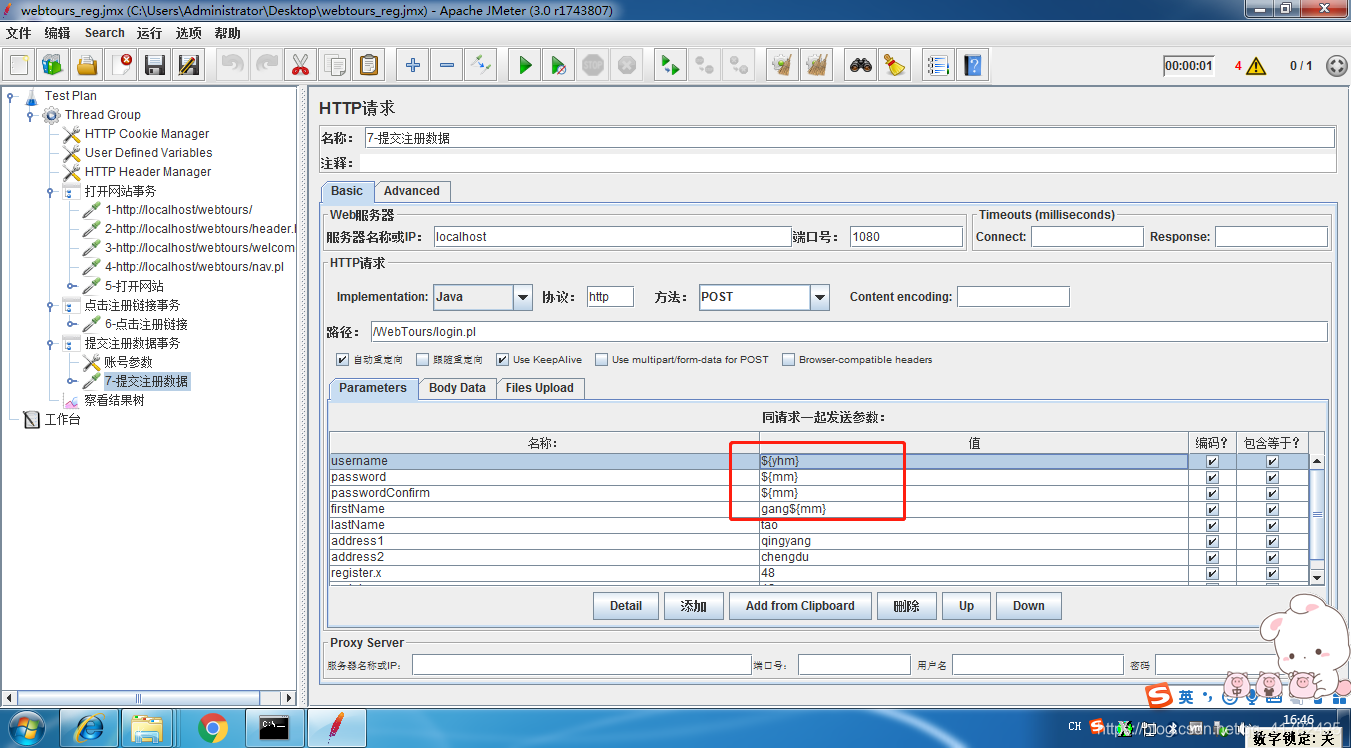
Task: Click the 删除 button
Action: pyautogui.click(x=906, y=606)
